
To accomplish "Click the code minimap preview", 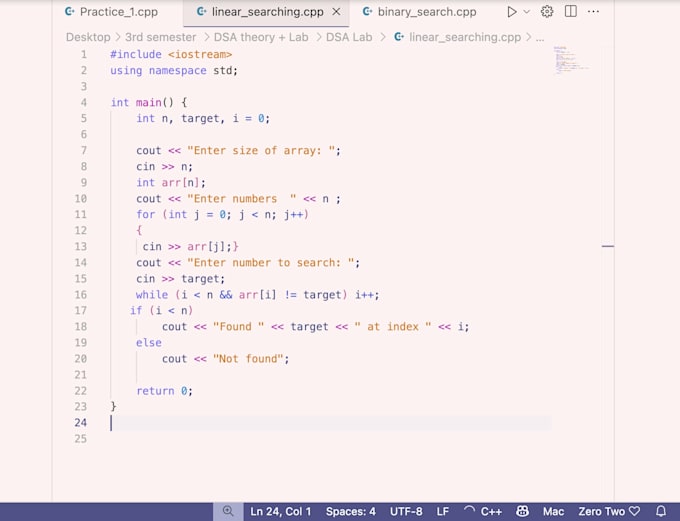I will tap(570, 60).
